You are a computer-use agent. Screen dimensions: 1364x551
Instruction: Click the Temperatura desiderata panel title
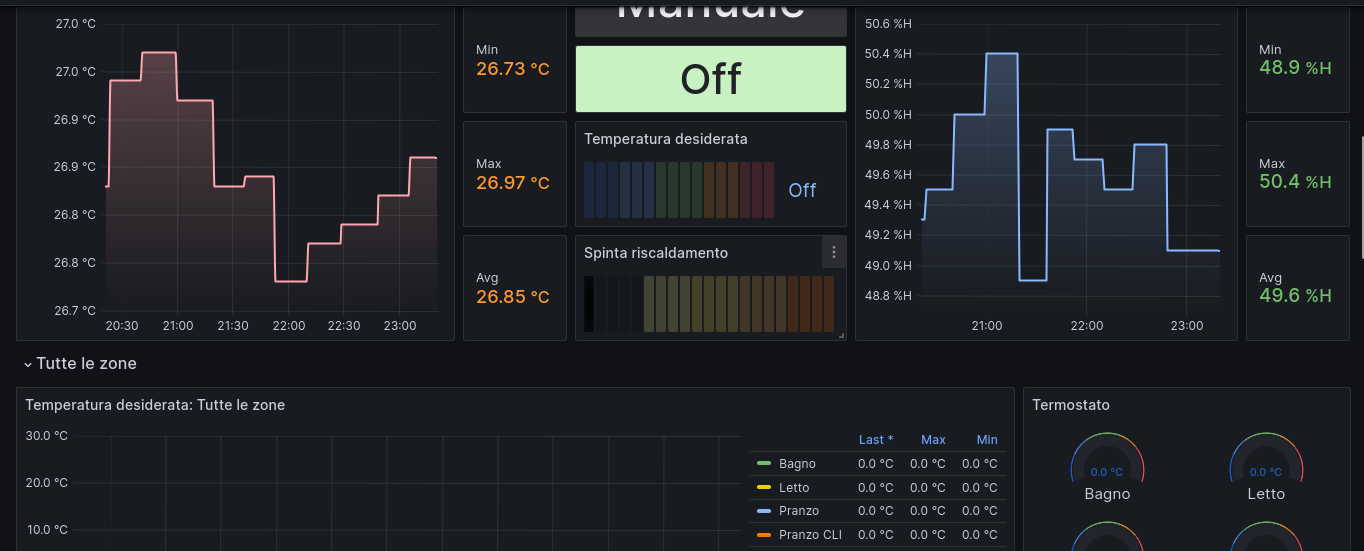pyautogui.click(x=665, y=139)
